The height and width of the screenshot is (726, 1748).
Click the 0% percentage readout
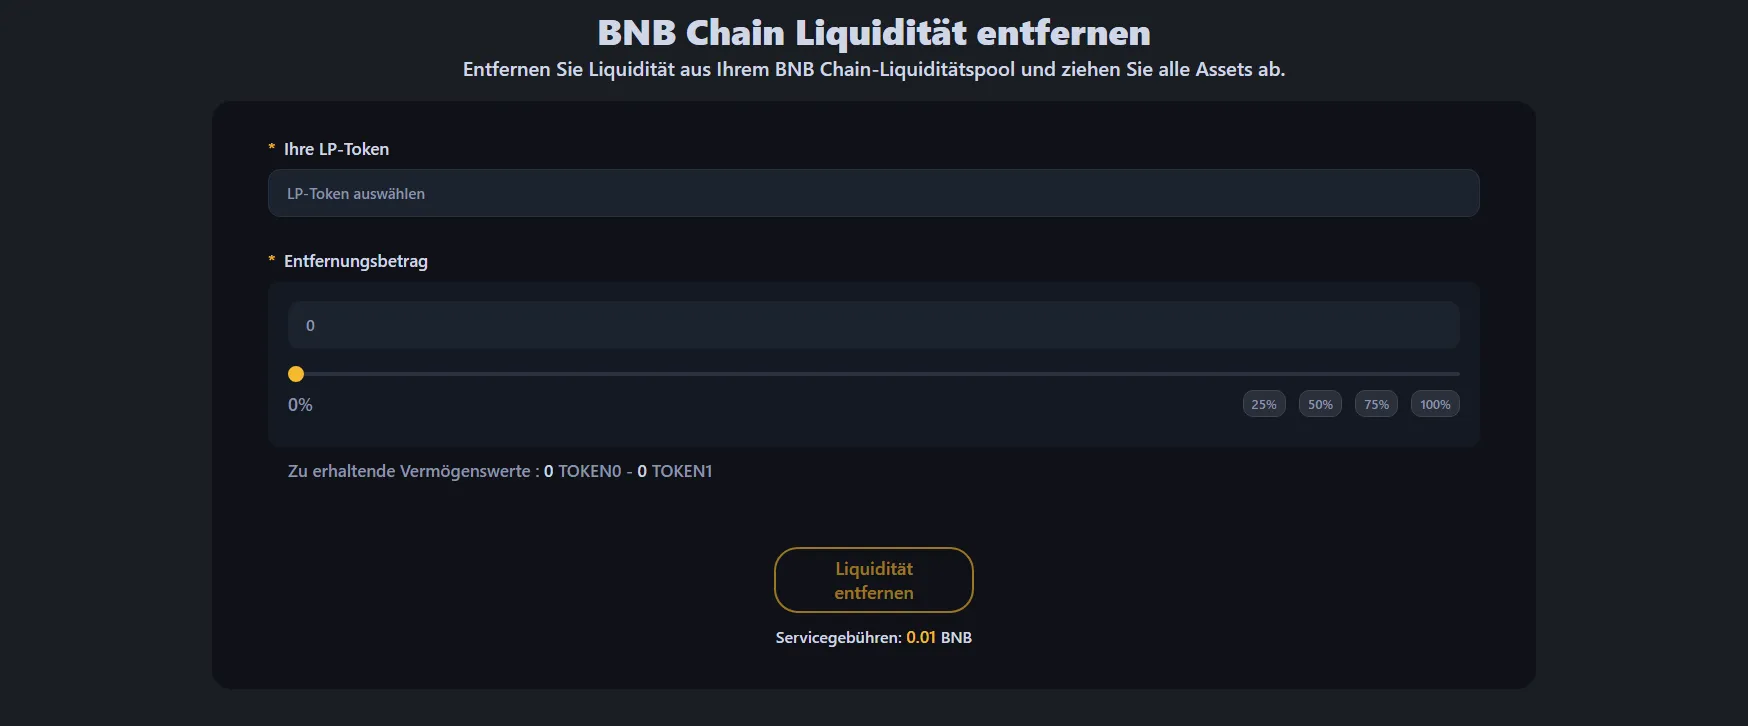[300, 405]
